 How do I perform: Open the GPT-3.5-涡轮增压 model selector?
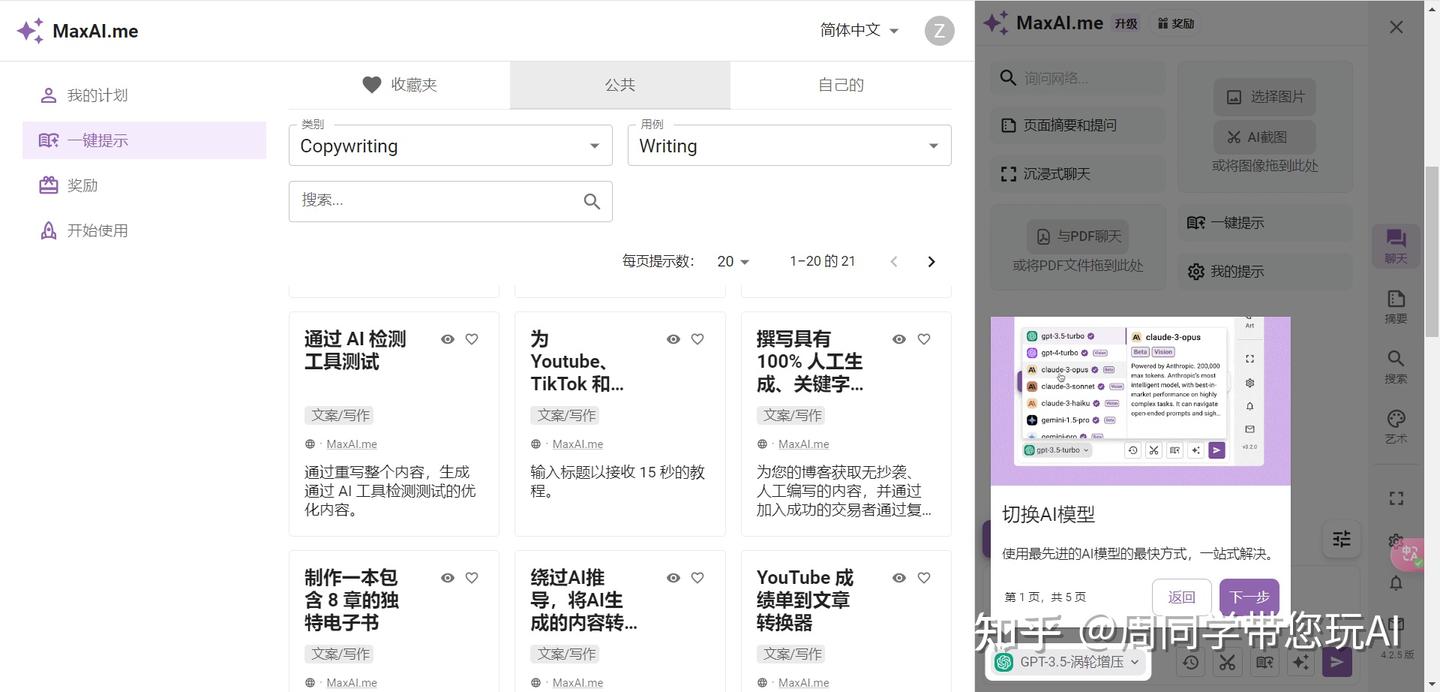point(1068,662)
